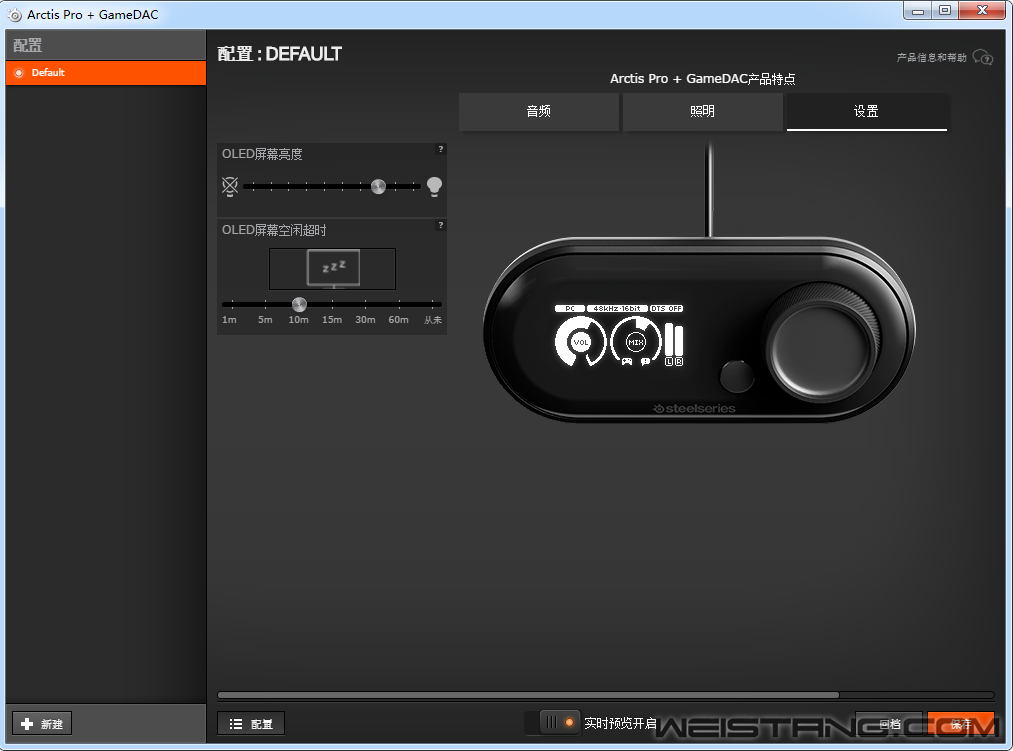Open 产品信息和帮助 link
The height and width of the screenshot is (751, 1013).
pos(931,58)
